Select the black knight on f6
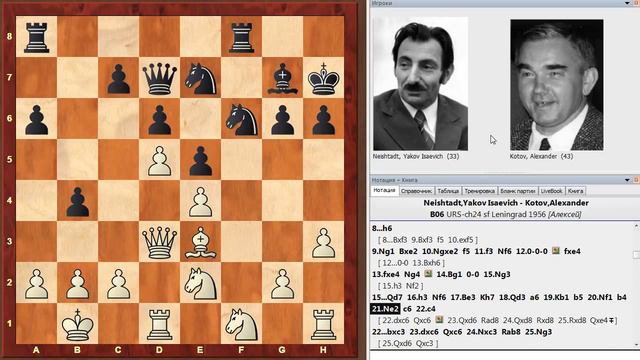Screen dimensions: 640x360 241,119
